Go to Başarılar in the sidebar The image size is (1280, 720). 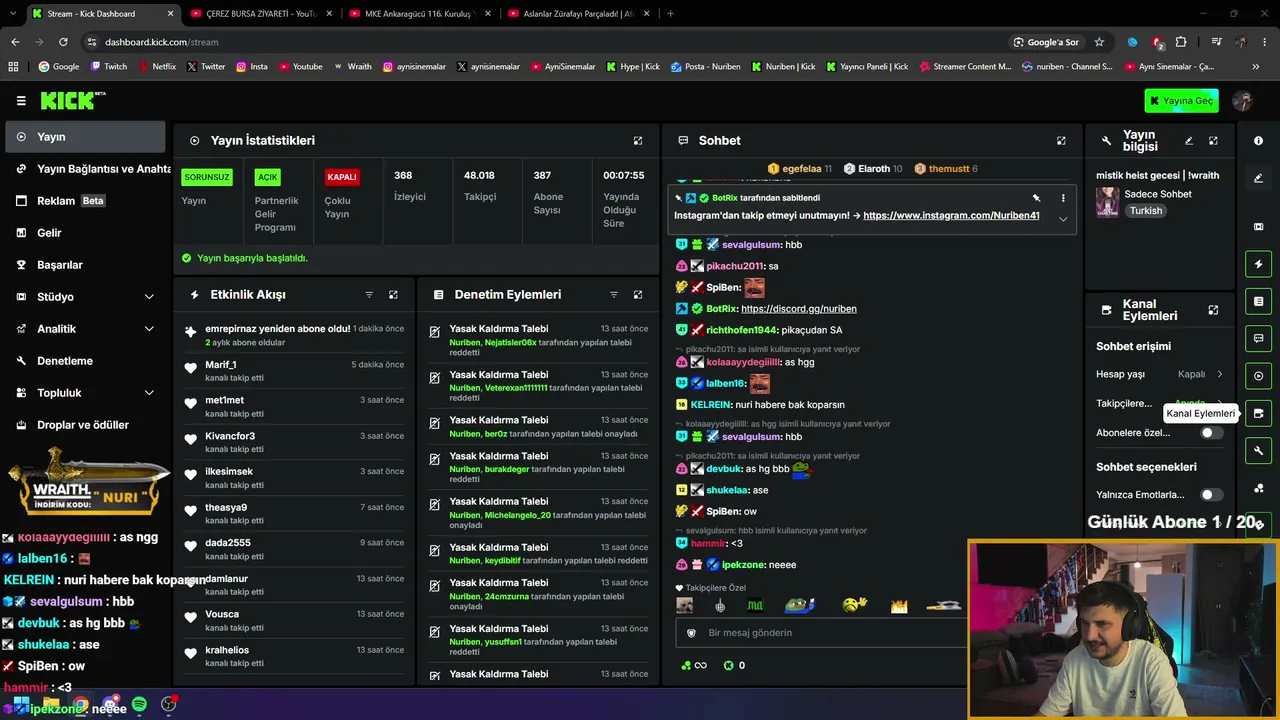tap(85, 265)
